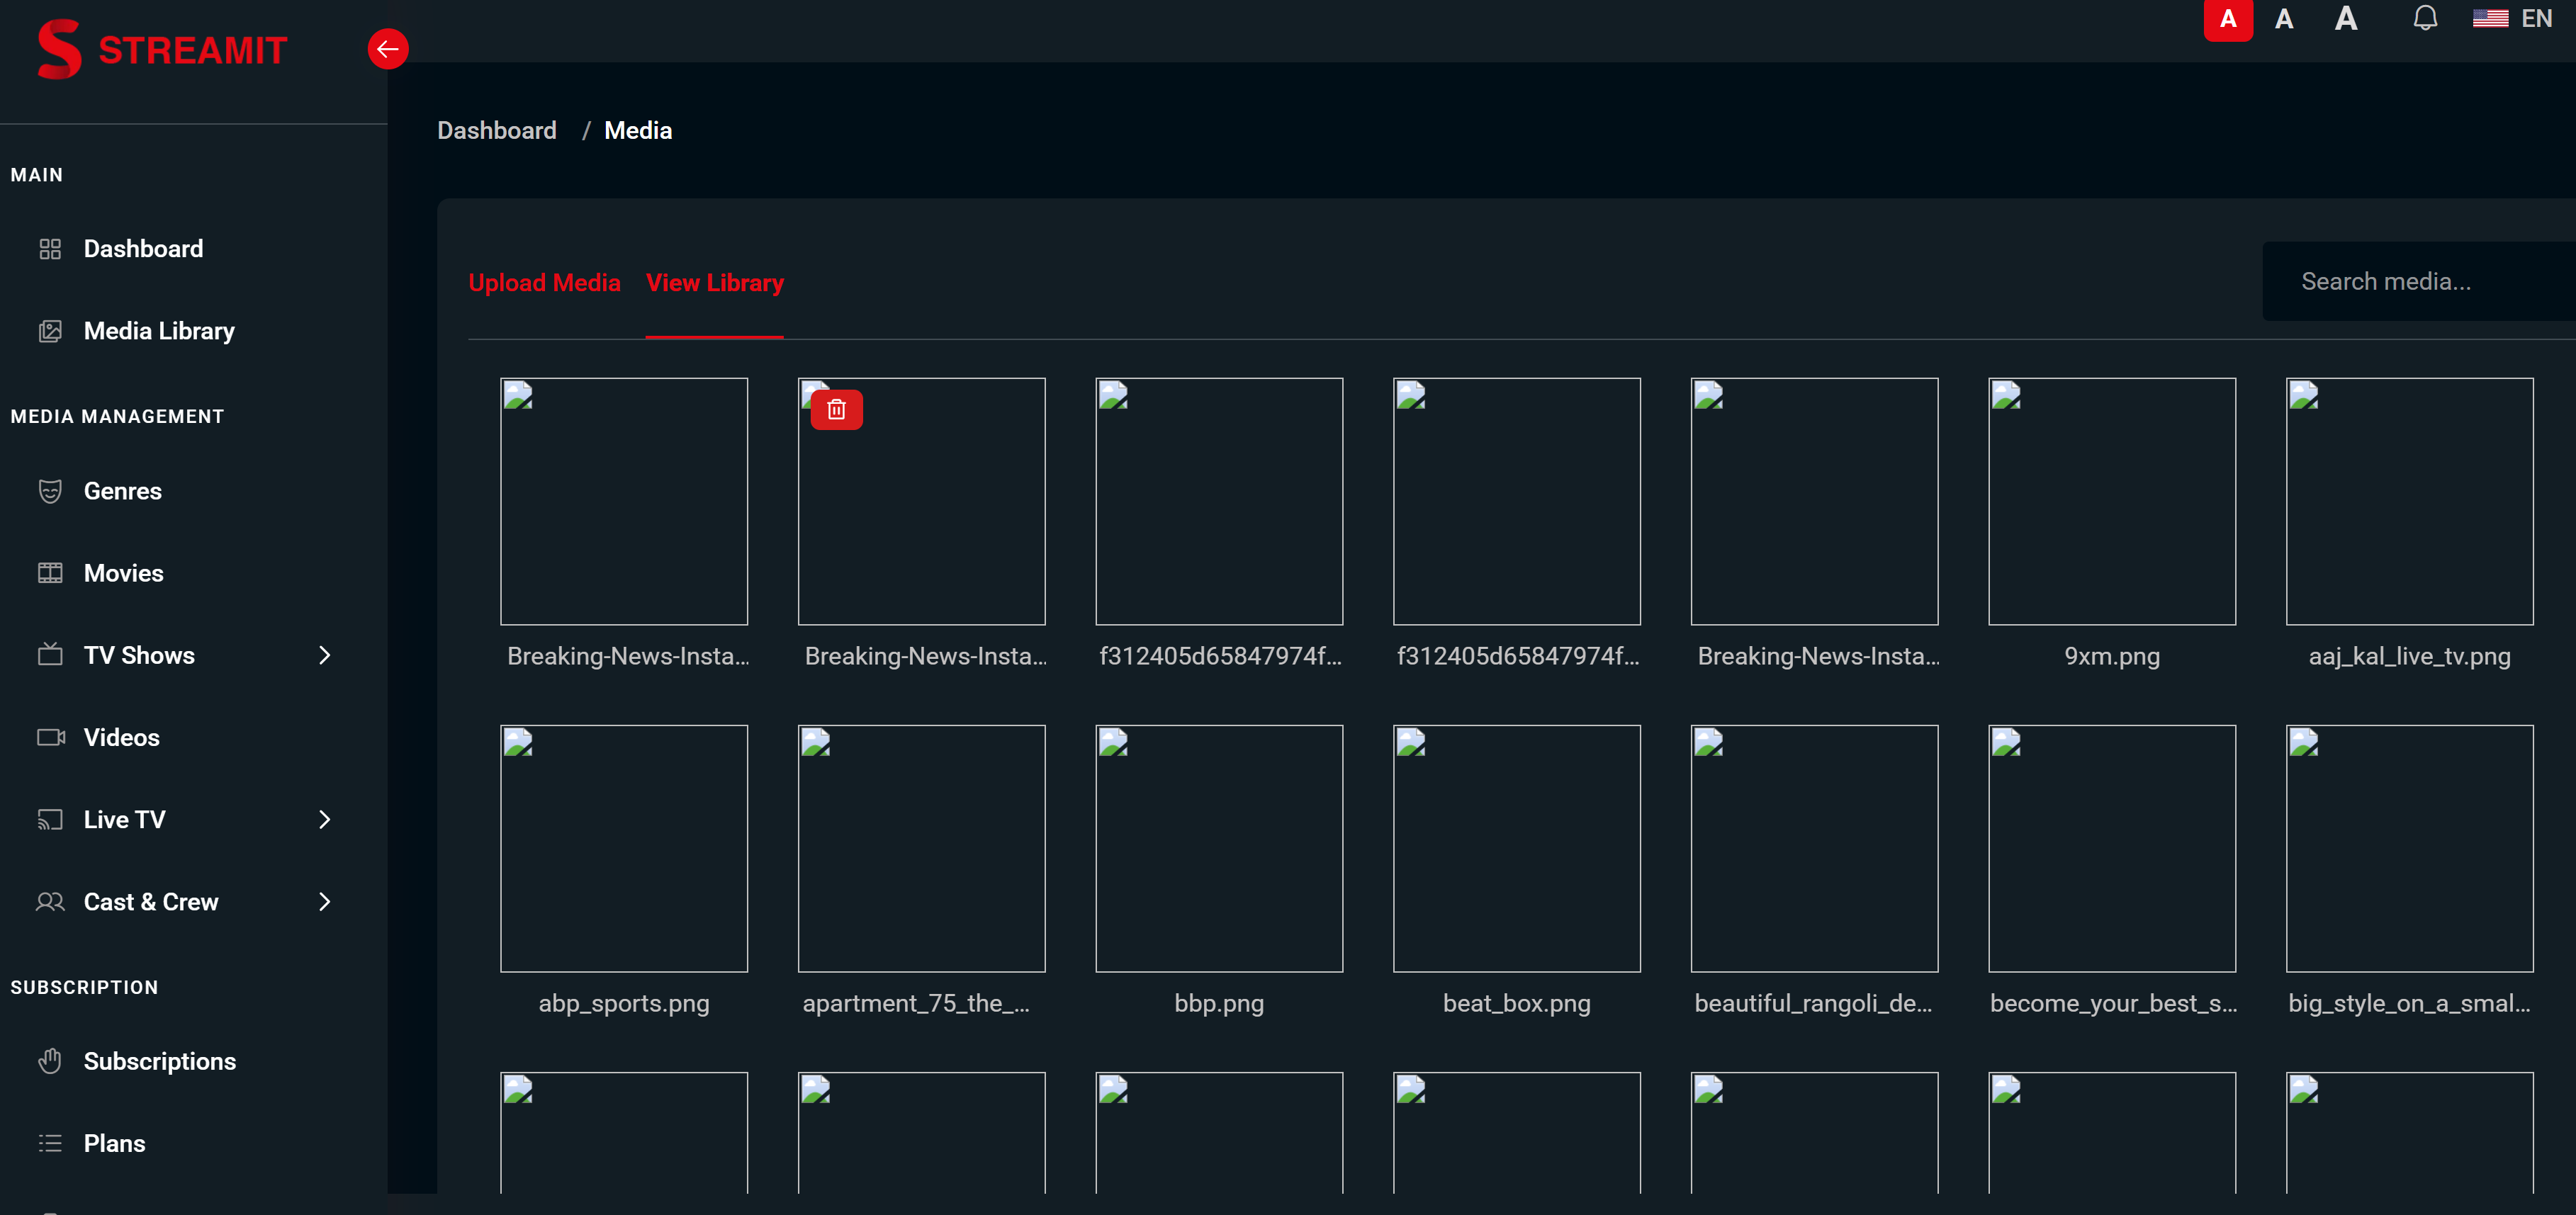Expand Cast & Crew submenu chevron
Screen dimensions: 2576x1215
point(324,902)
